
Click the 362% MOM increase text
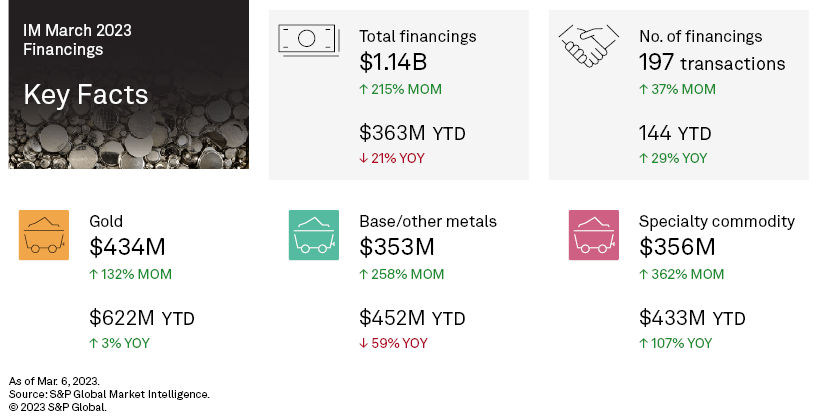pos(680,274)
